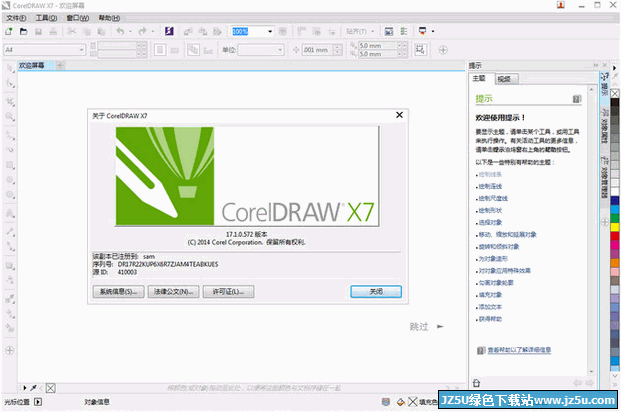Pick the red color swatch in palette
The image size is (621, 412).
pyautogui.click(x=615, y=236)
